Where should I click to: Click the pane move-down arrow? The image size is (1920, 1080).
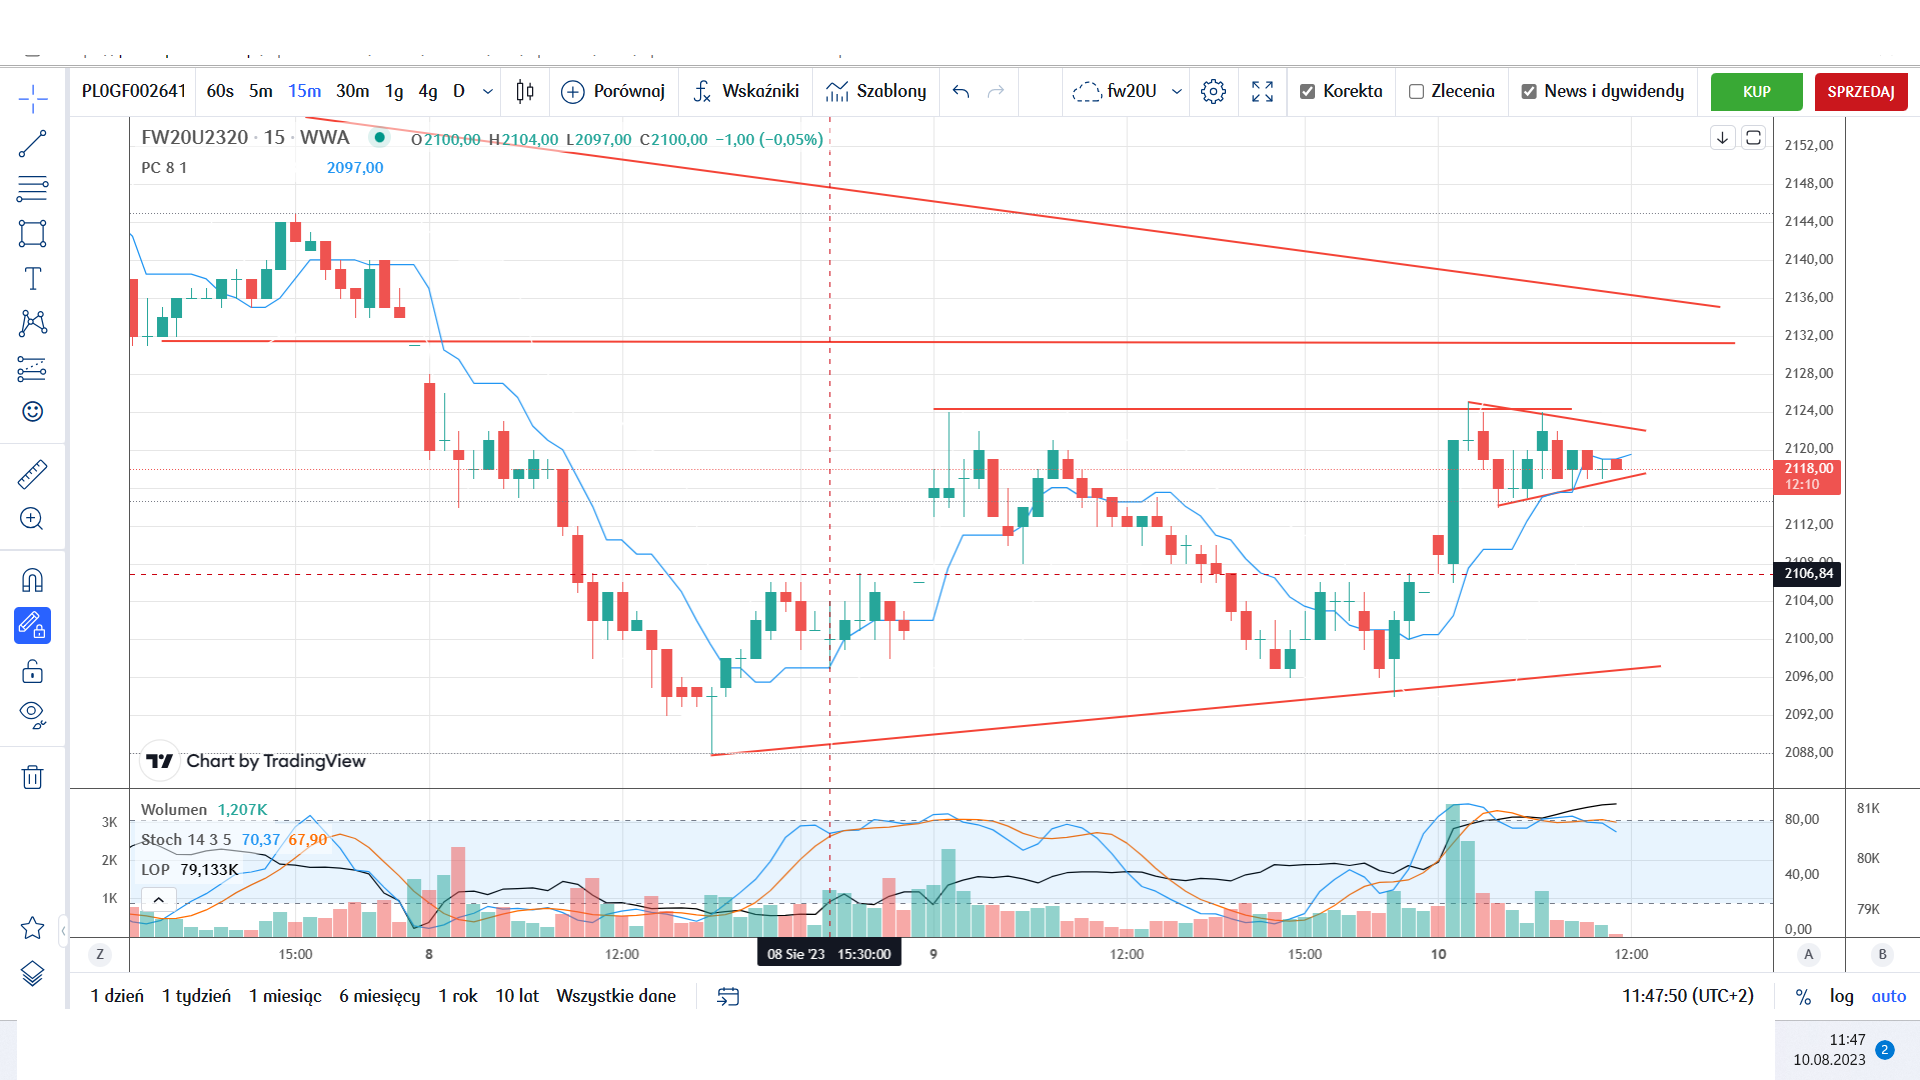tap(1722, 138)
